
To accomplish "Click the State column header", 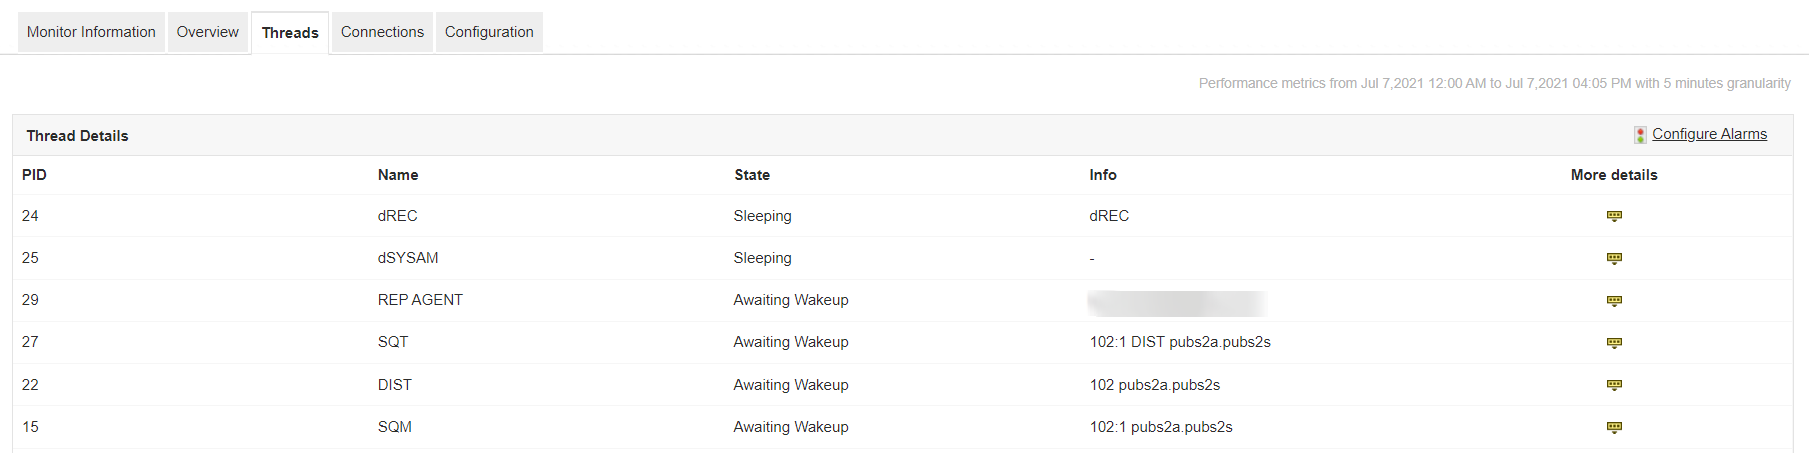I will 752,175.
